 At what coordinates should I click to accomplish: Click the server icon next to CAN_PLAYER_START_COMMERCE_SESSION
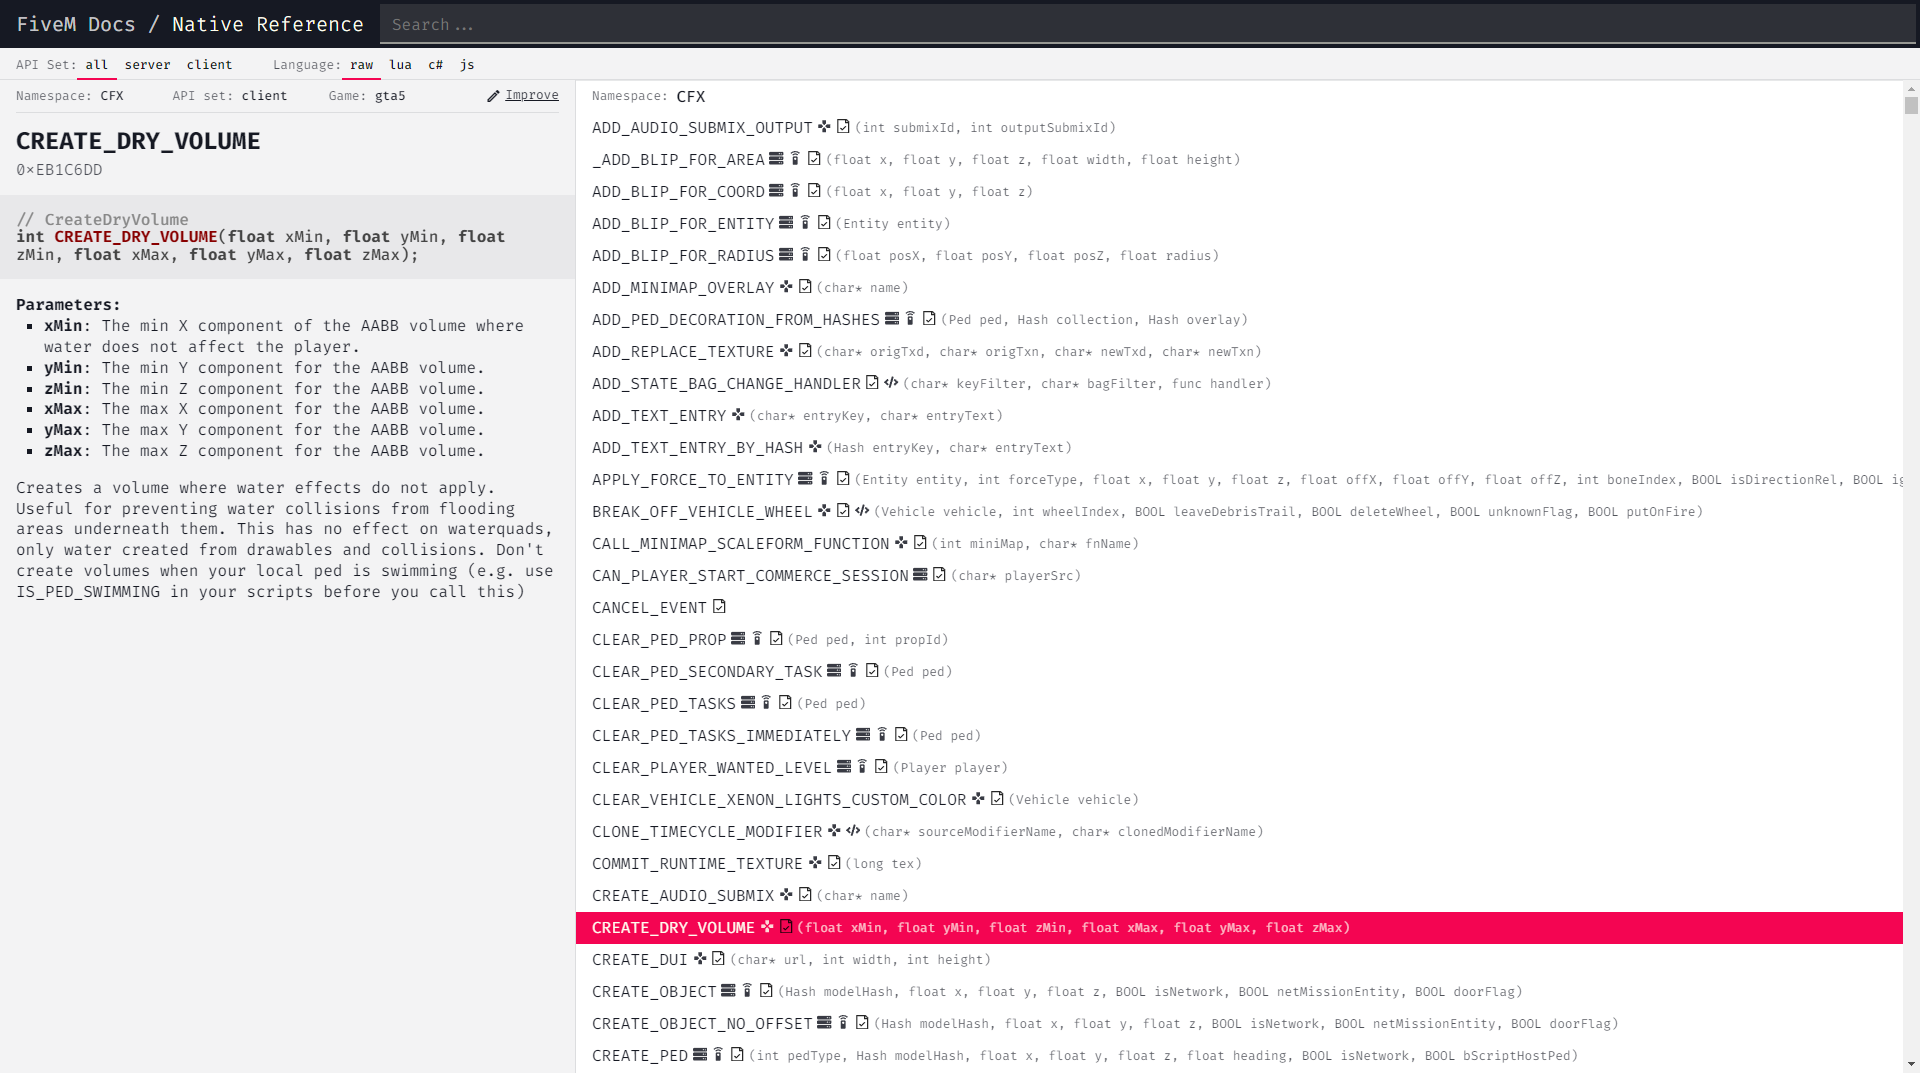click(x=920, y=575)
